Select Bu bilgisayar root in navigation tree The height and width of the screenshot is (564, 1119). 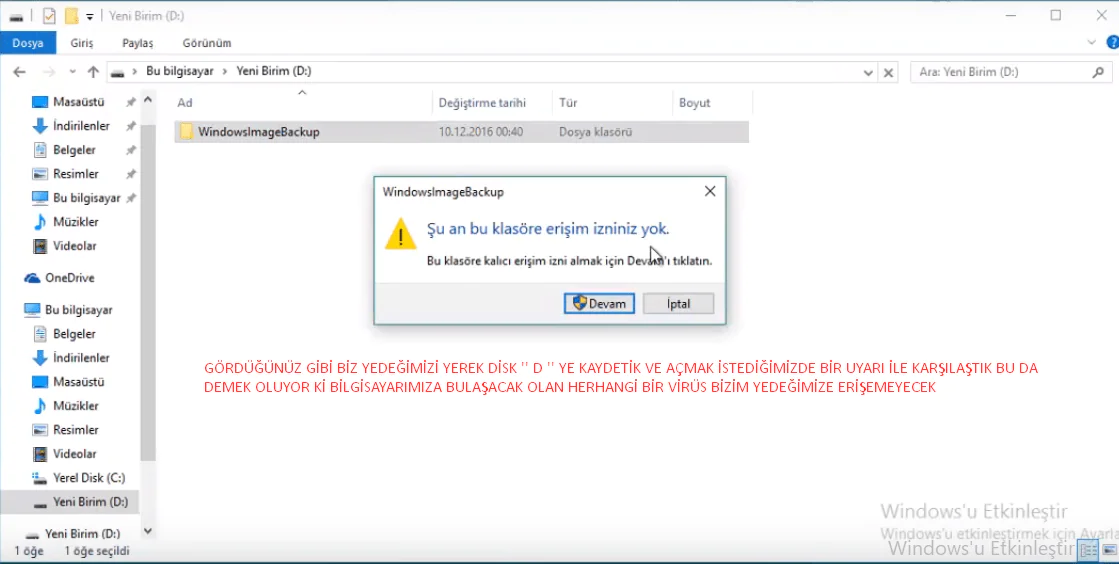point(79,310)
